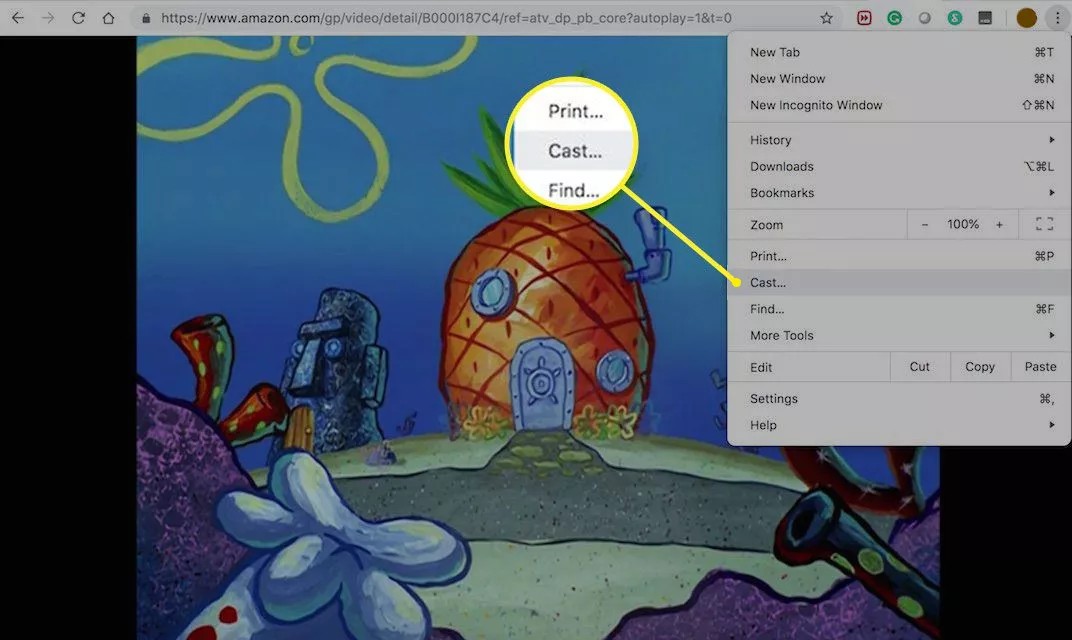
Task: Reload the page with the refresh icon
Action: pos(78,18)
